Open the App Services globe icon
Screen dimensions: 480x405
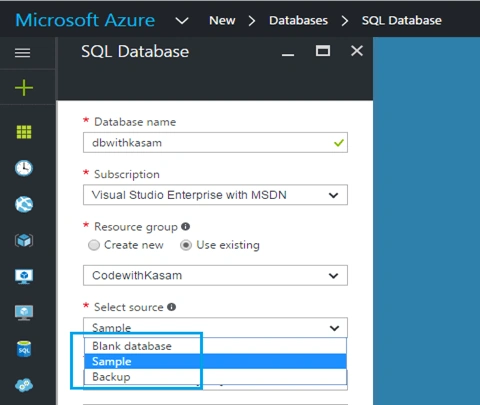click(x=24, y=204)
